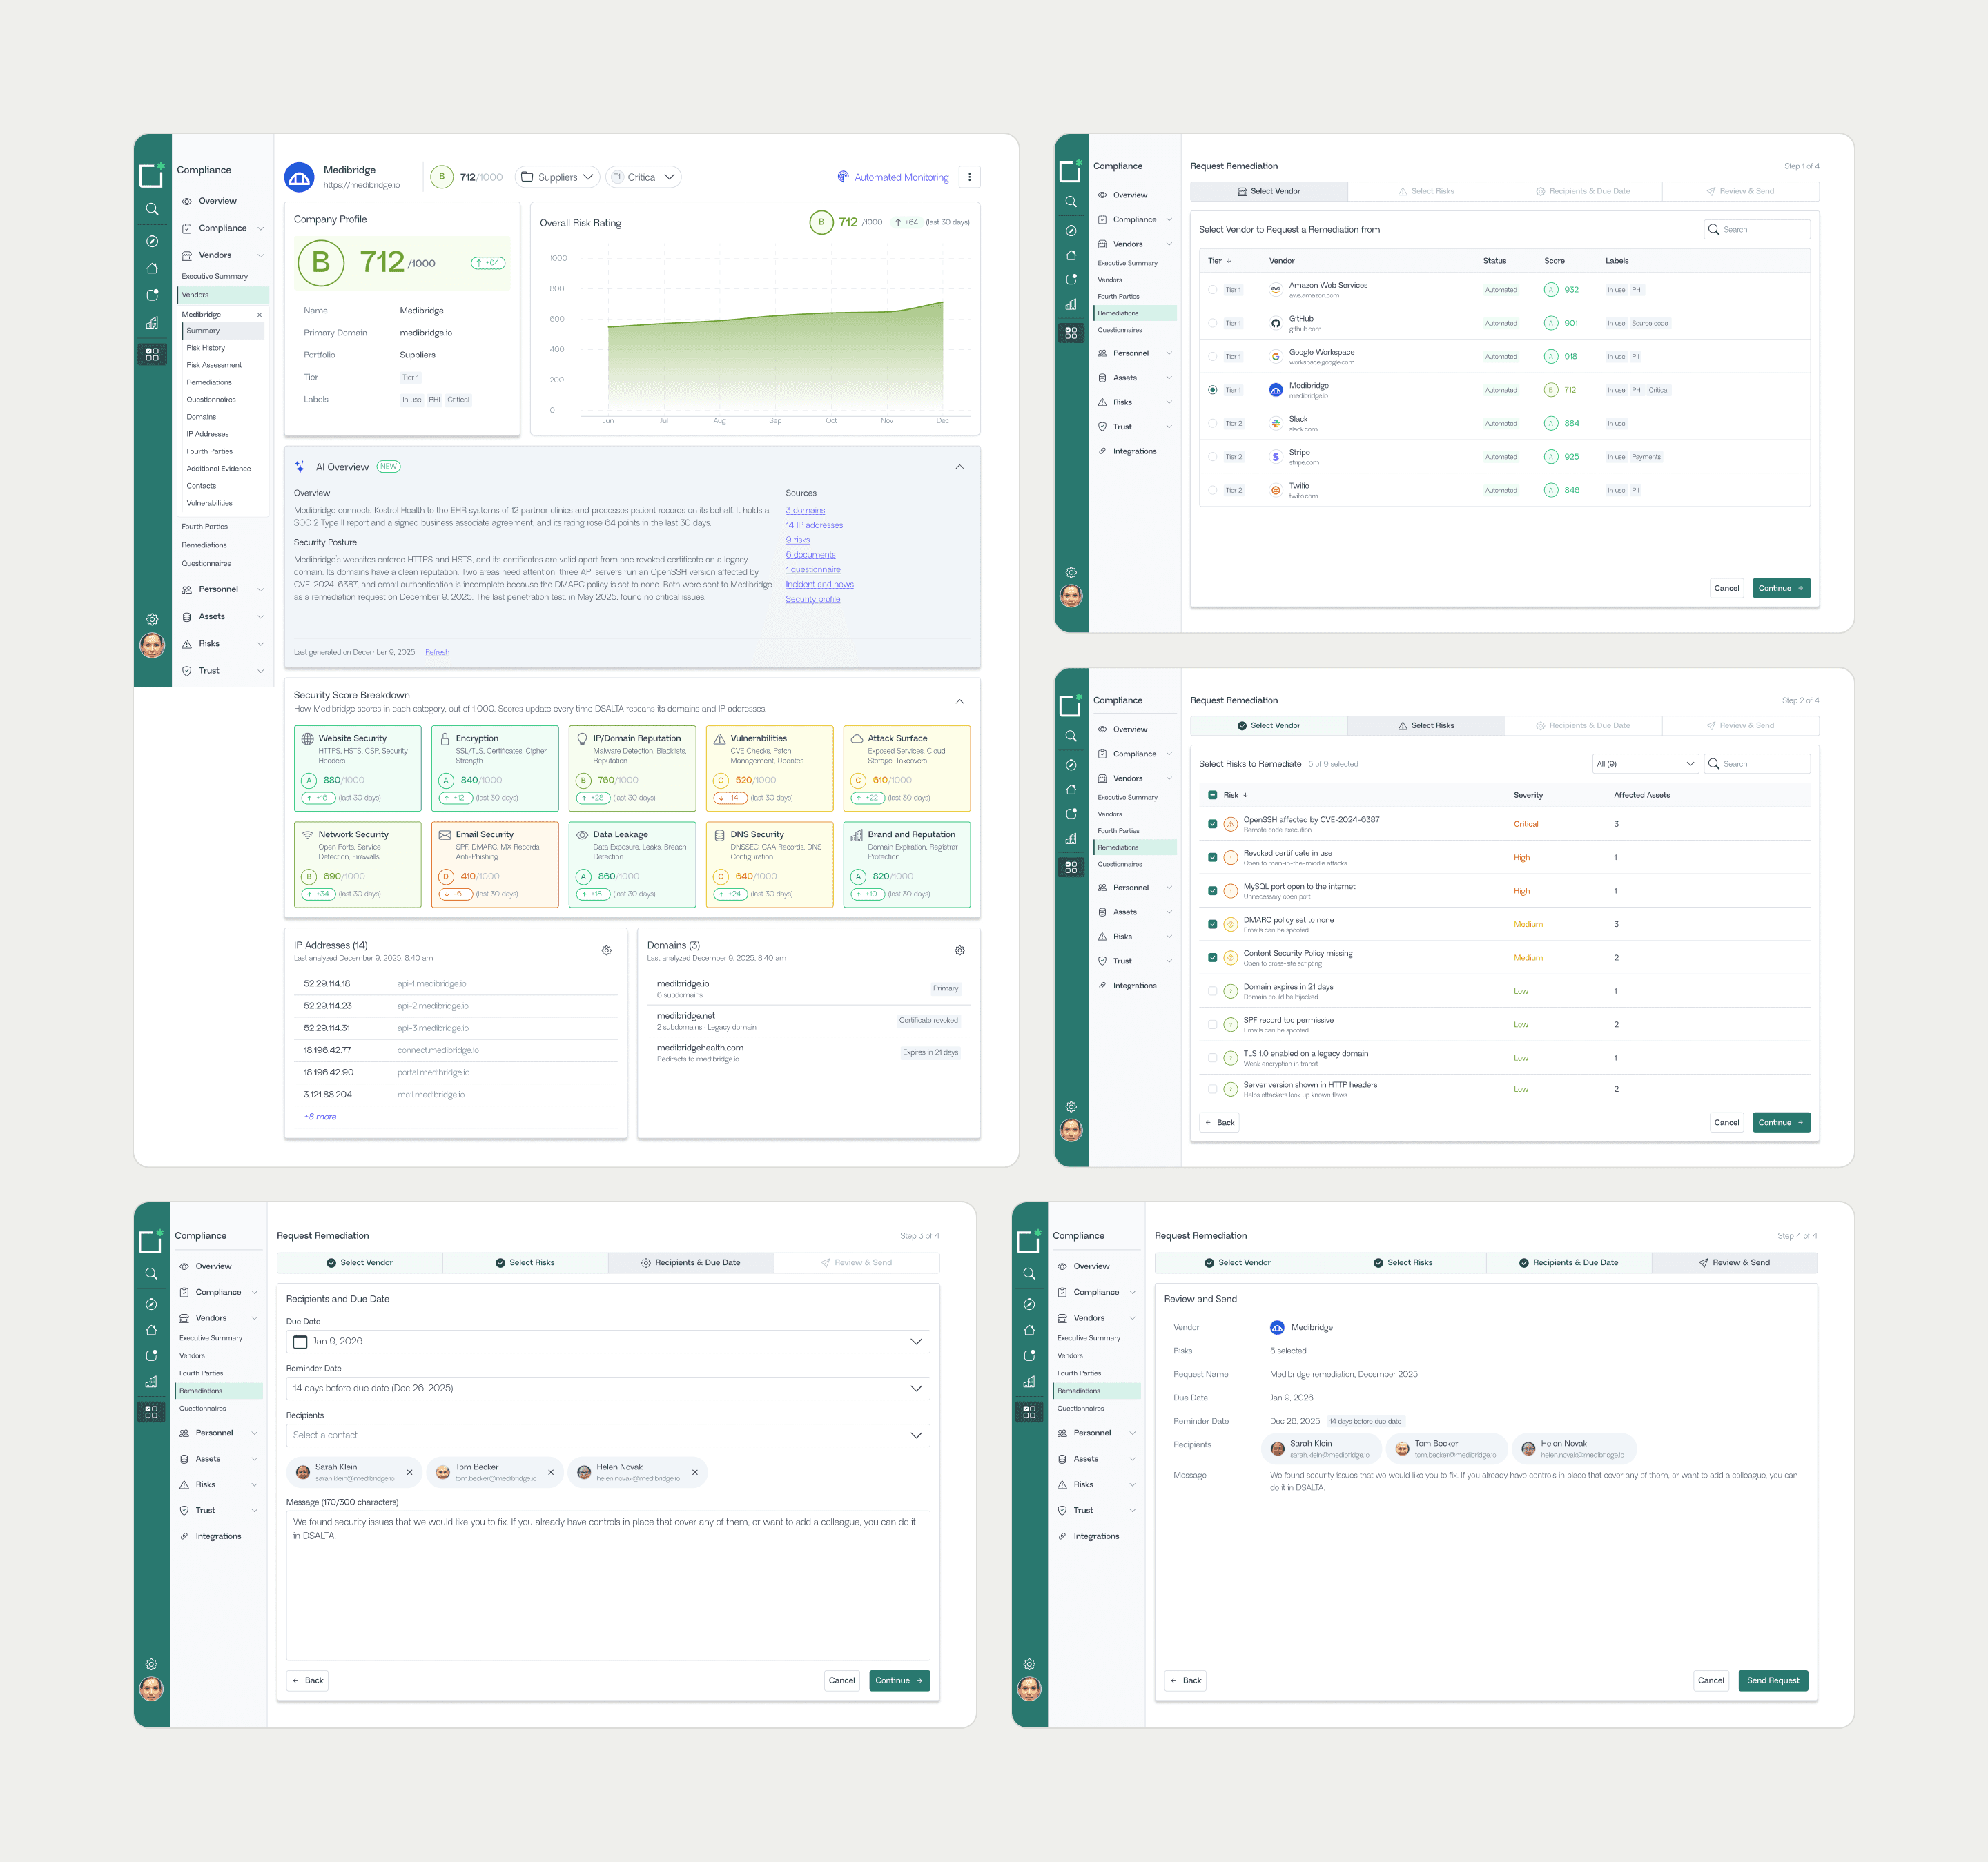Open the Critical label dropdown in the Medibridge header
1988x1862 pixels.
pos(643,177)
